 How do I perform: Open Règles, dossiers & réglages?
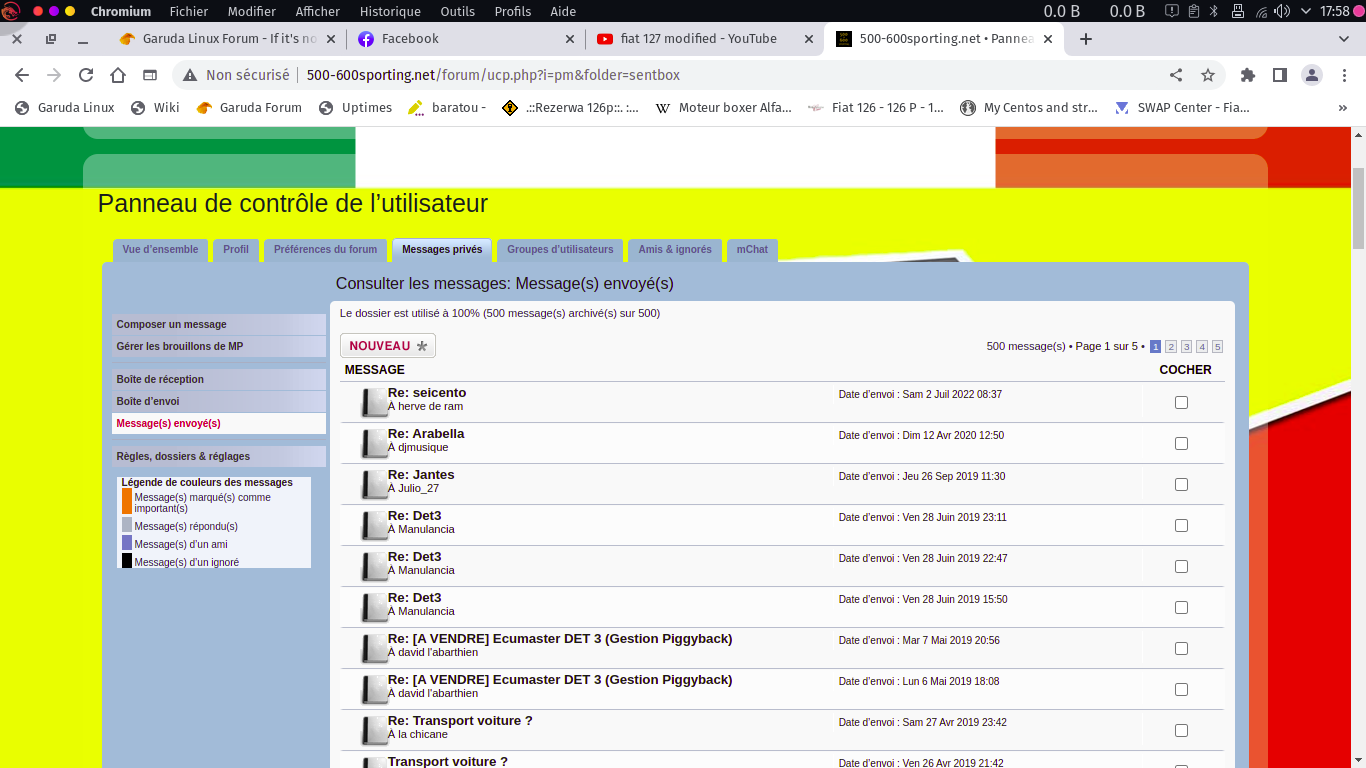(219, 457)
